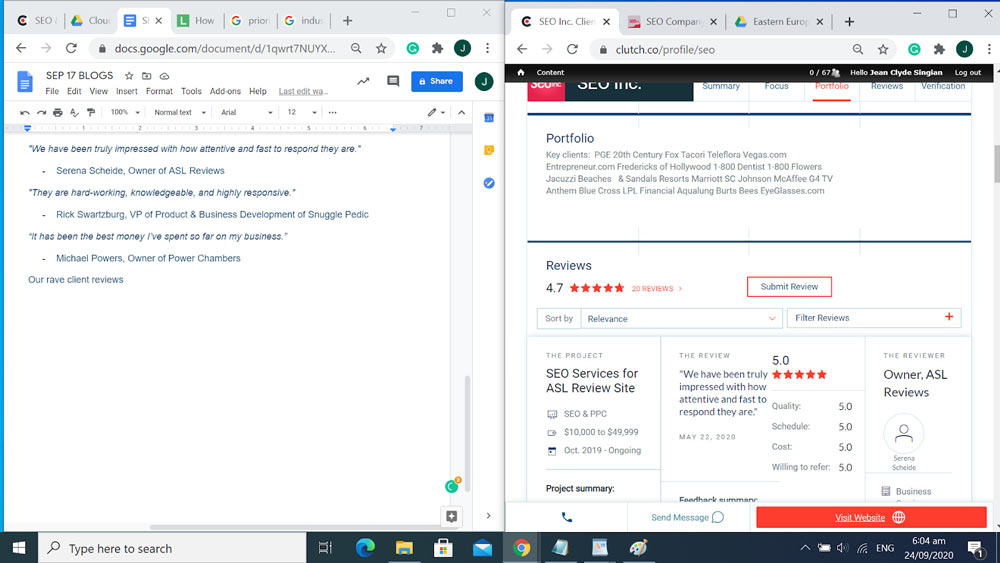Click the Move to folder icon
Screen dimensions: 1000x563
(x=147, y=75)
